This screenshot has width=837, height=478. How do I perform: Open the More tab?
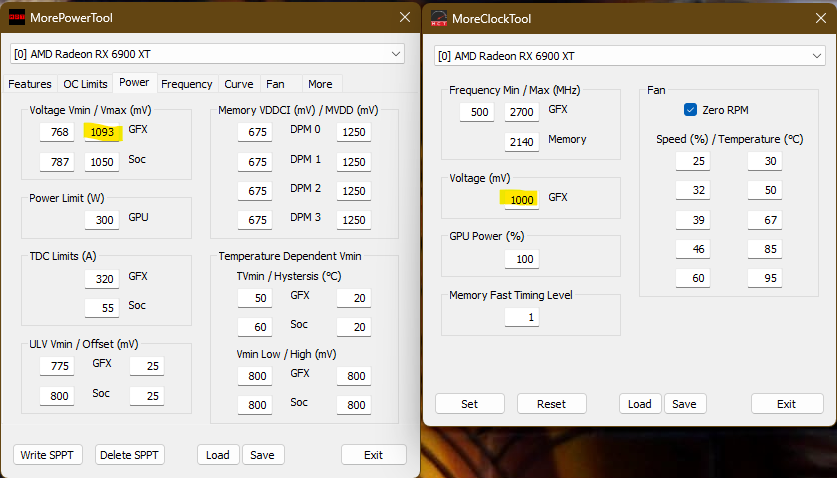click(x=320, y=84)
